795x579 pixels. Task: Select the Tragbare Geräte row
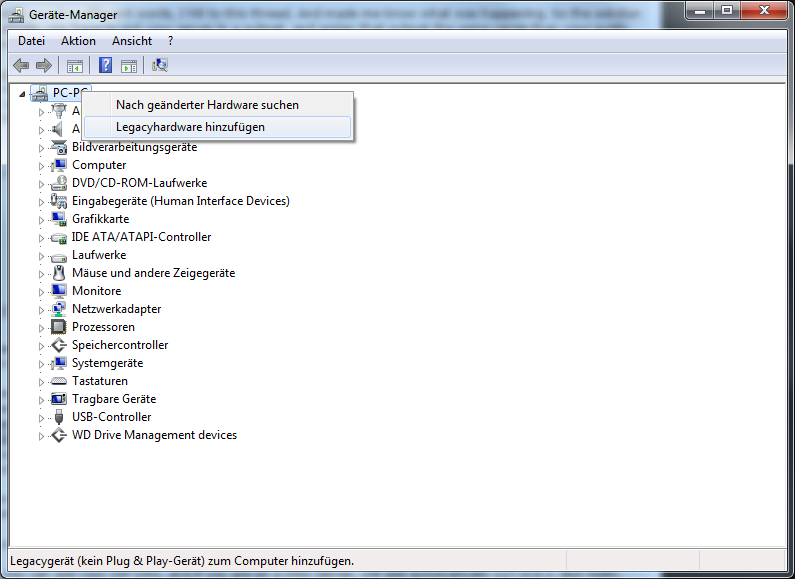(114, 399)
